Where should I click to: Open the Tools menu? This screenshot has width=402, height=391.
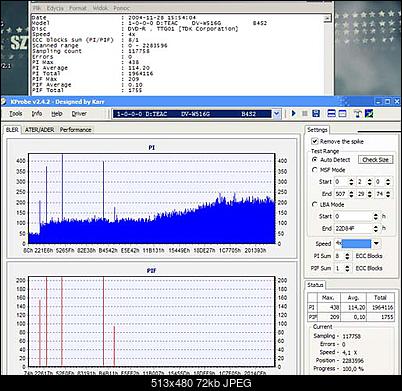point(16,114)
